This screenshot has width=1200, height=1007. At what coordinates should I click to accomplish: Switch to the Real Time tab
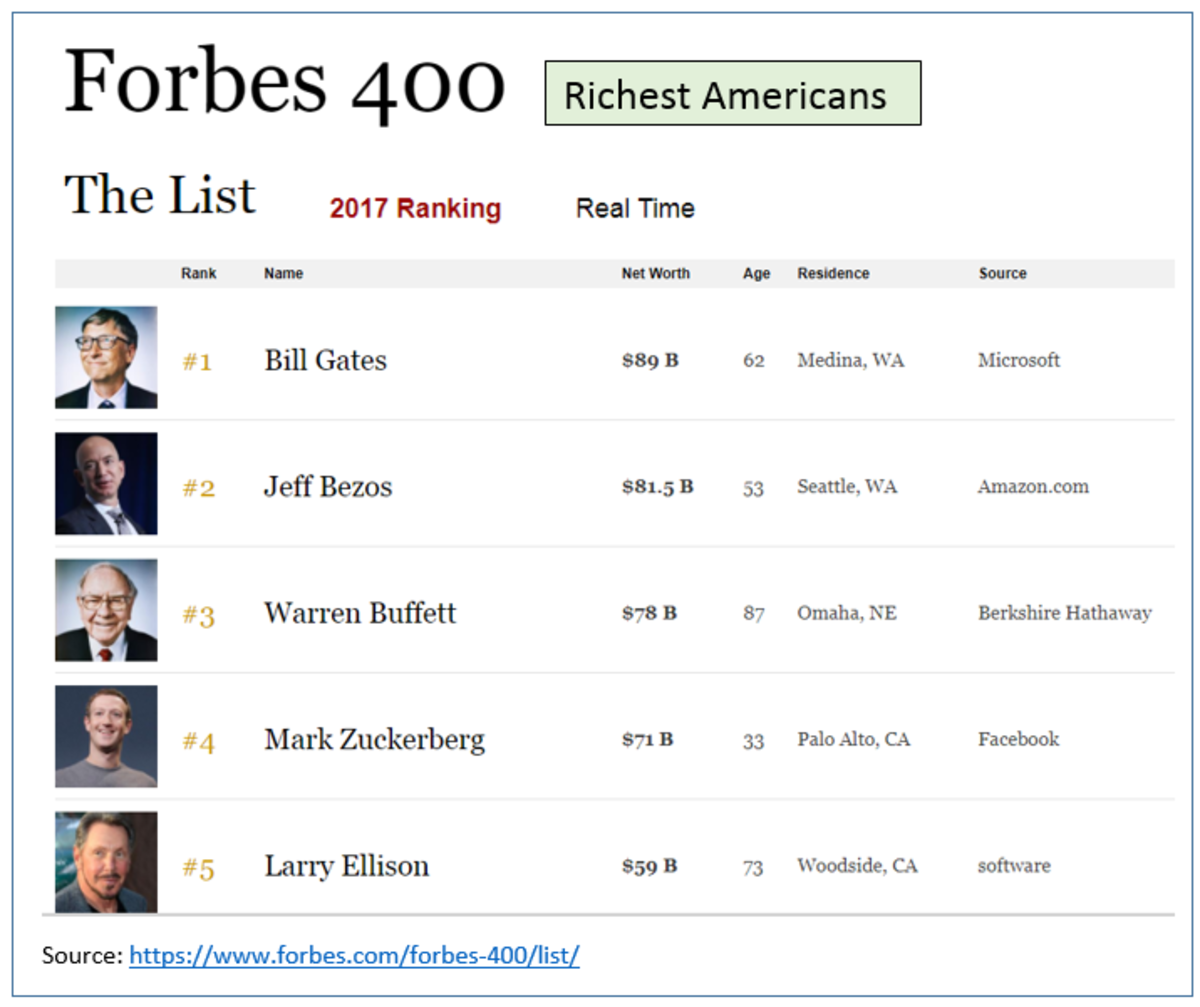635,209
